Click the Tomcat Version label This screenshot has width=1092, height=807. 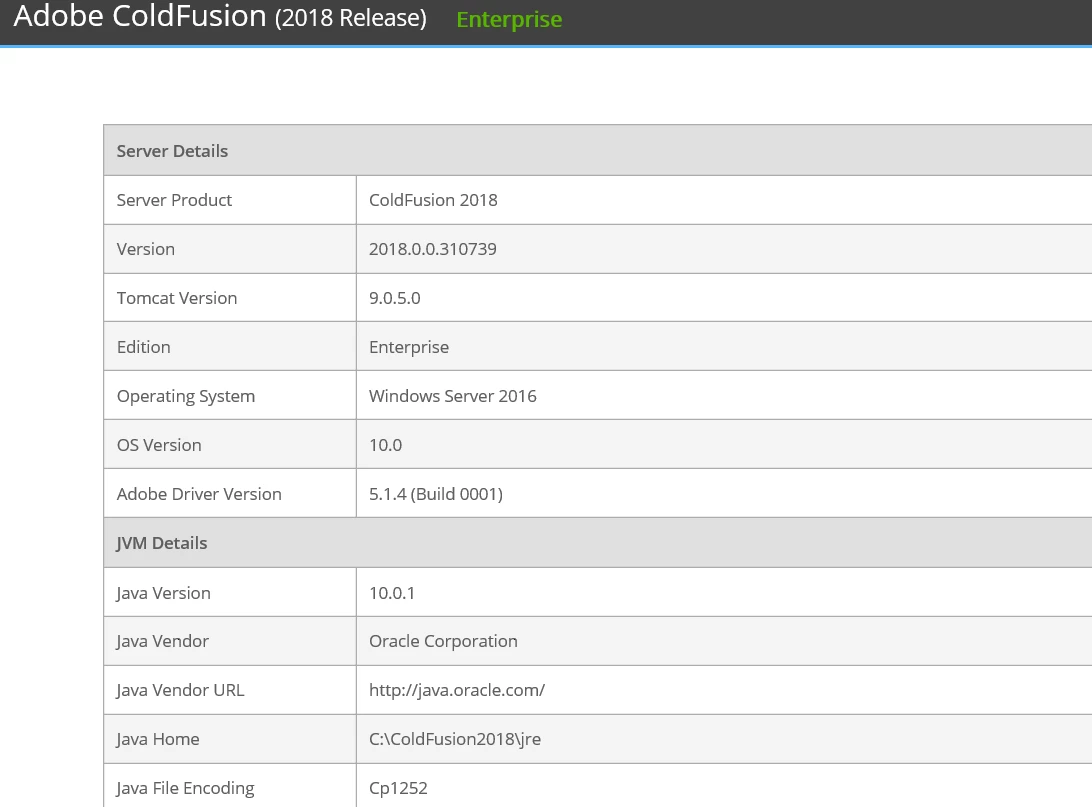point(177,298)
